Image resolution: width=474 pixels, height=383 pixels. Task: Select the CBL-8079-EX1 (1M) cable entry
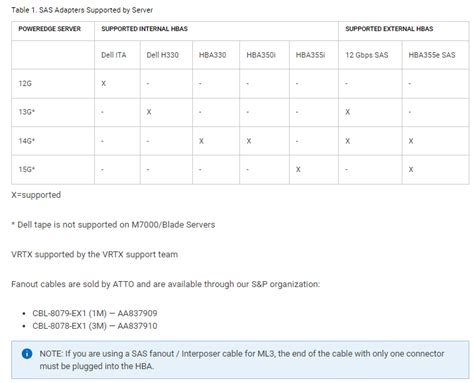pyautogui.click(x=95, y=313)
